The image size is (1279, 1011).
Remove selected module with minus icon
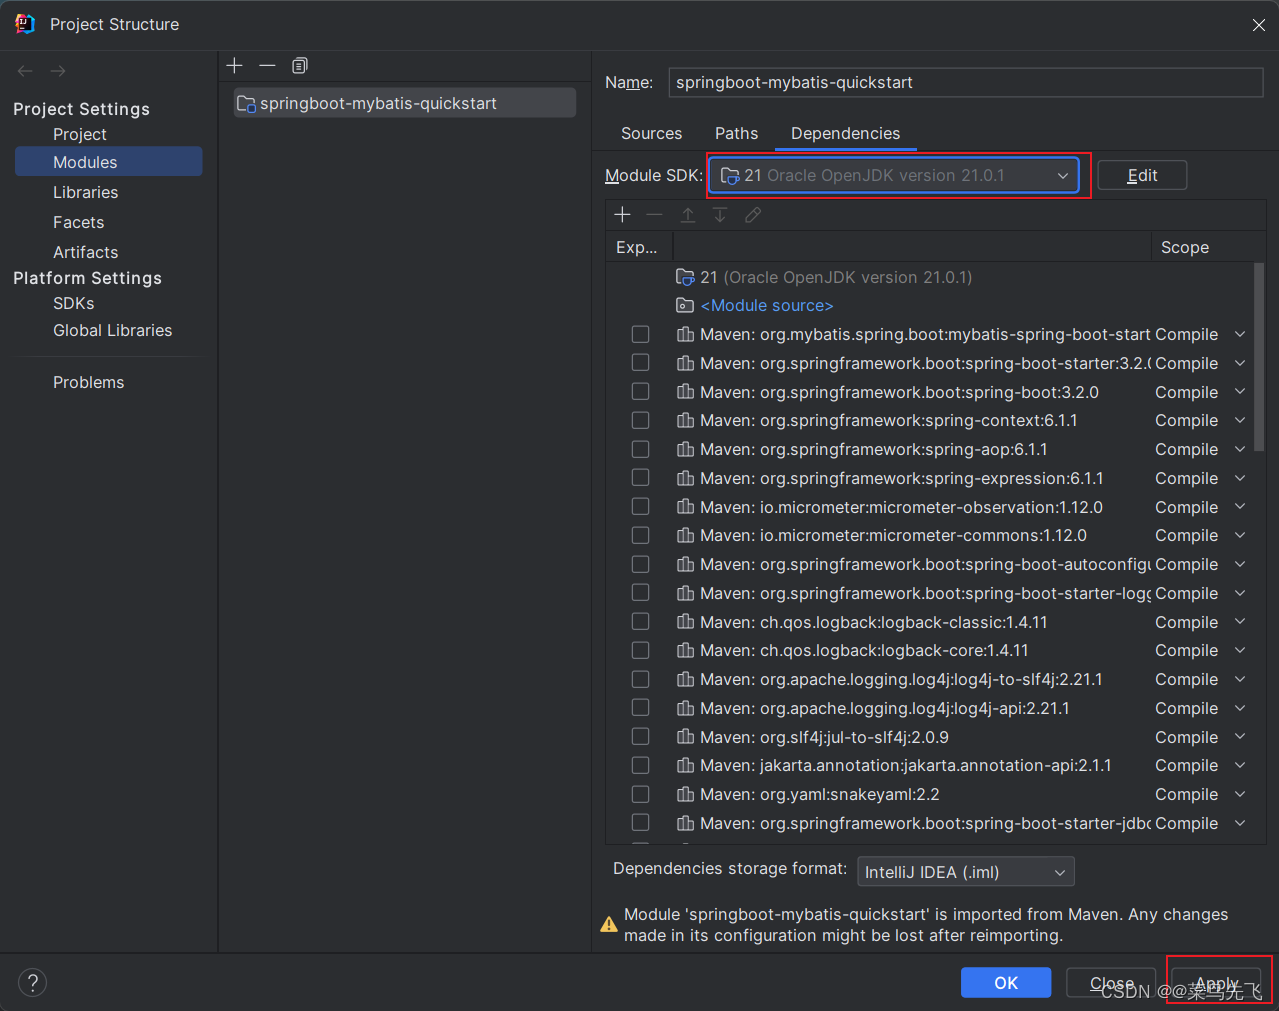[267, 65]
